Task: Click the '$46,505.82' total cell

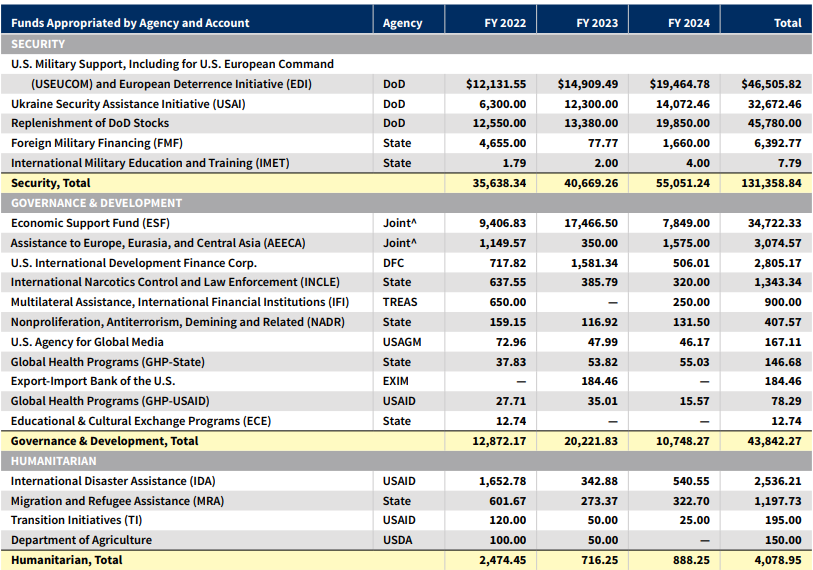Action: [x=771, y=84]
